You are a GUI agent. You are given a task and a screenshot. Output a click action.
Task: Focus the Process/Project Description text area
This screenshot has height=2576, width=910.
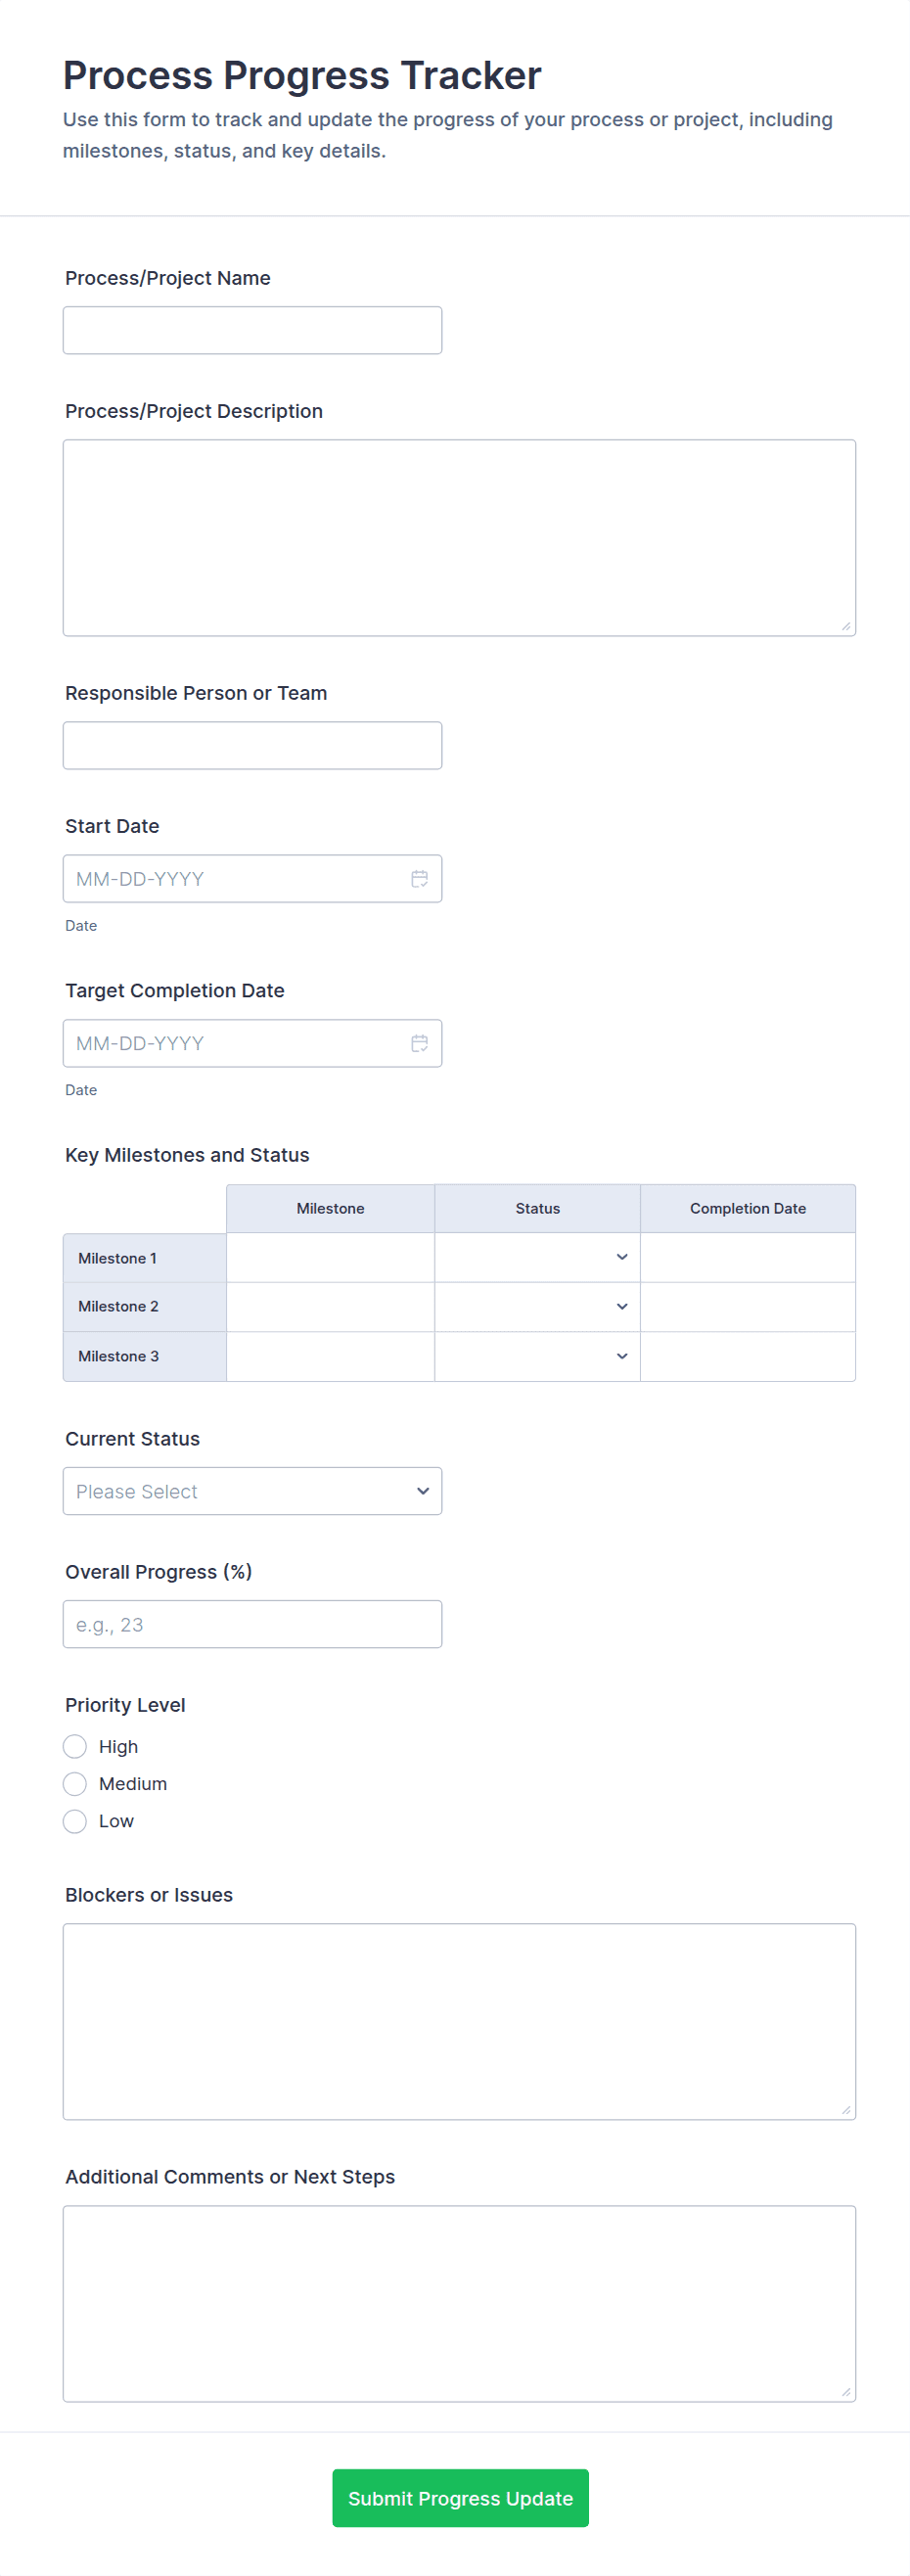pos(459,537)
